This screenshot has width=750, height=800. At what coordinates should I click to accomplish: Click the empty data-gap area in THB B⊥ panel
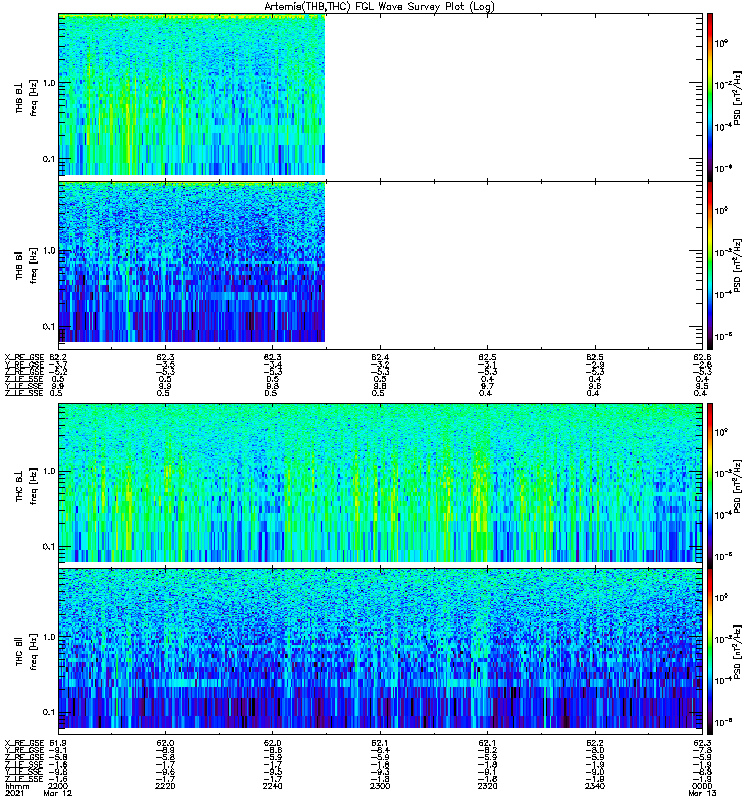click(513, 97)
